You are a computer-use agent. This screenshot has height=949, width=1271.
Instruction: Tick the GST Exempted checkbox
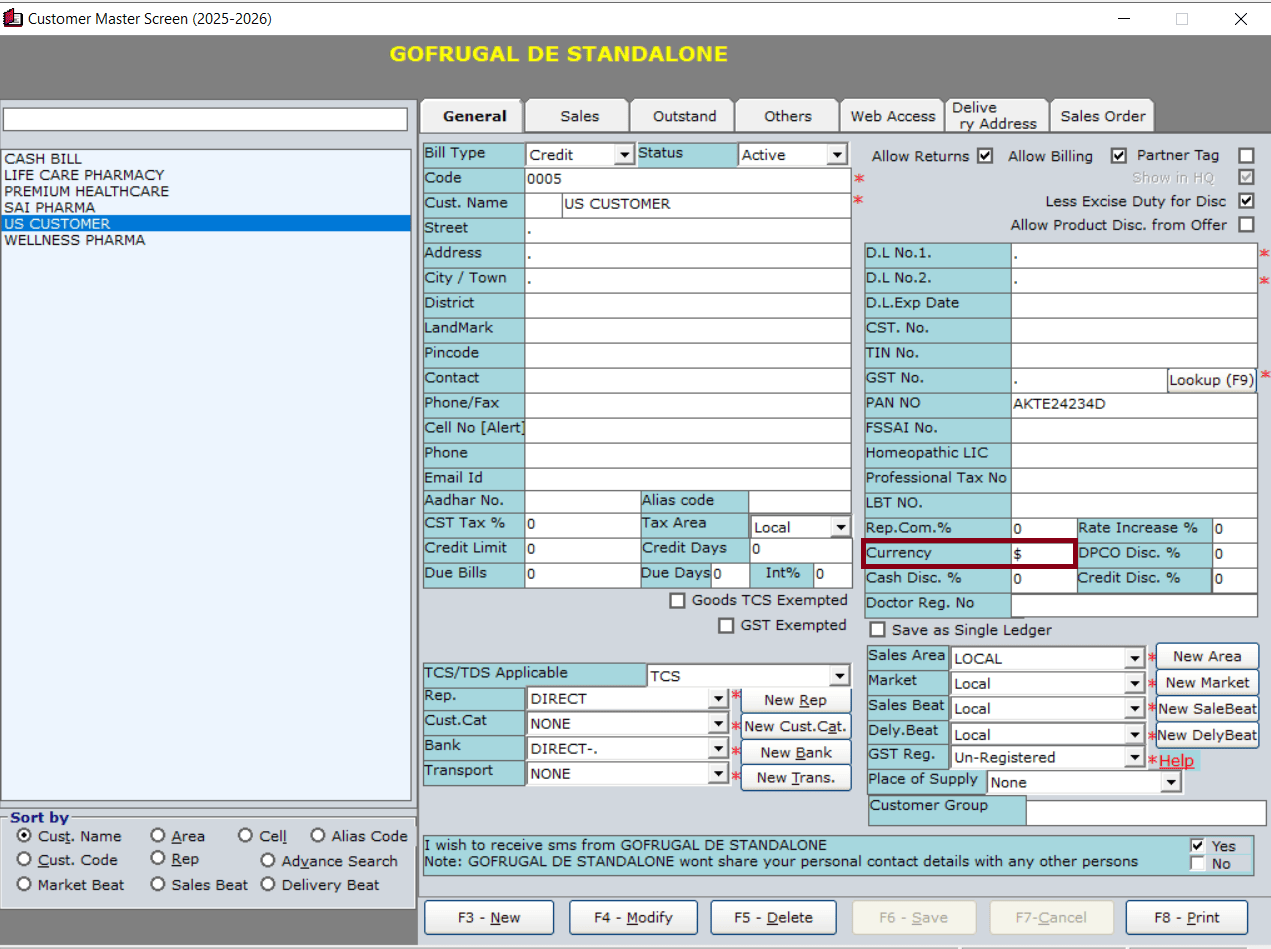coord(727,626)
